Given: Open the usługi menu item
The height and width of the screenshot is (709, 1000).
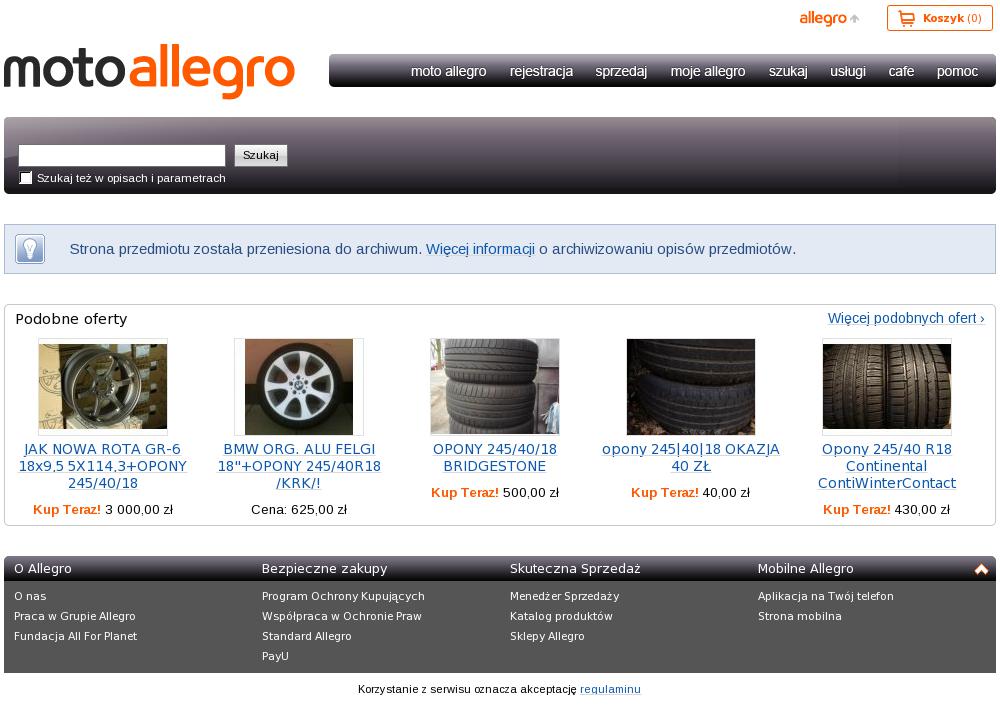Looking at the screenshot, I should click(848, 71).
